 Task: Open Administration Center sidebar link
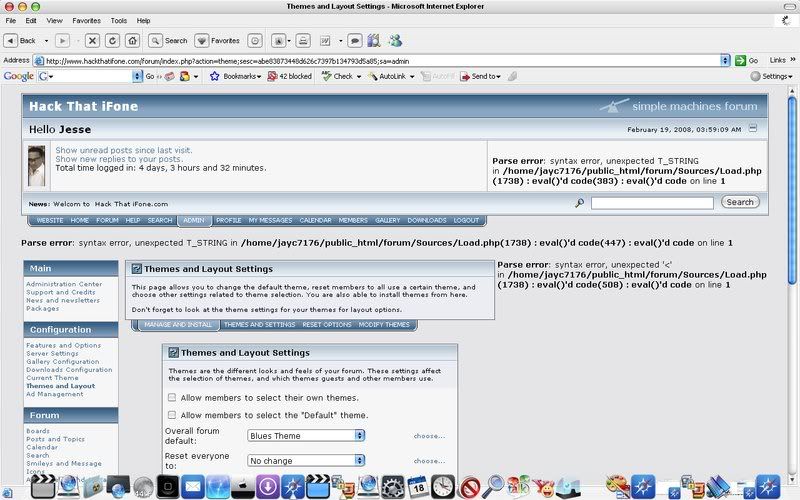point(64,284)
